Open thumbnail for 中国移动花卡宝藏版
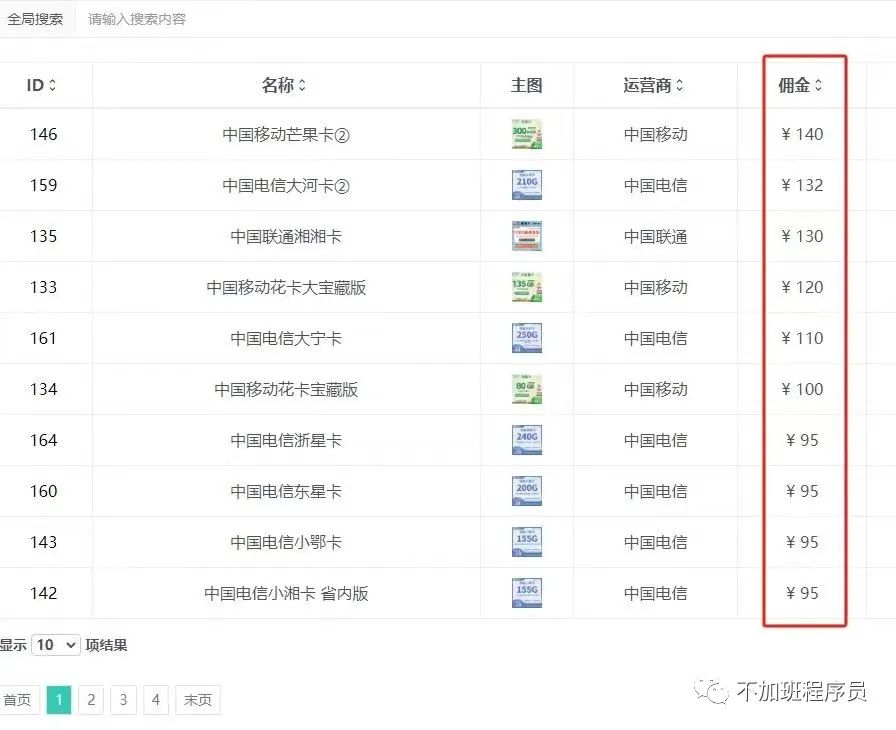Viewport: 896px width, 730px height. tap(526, 389)
